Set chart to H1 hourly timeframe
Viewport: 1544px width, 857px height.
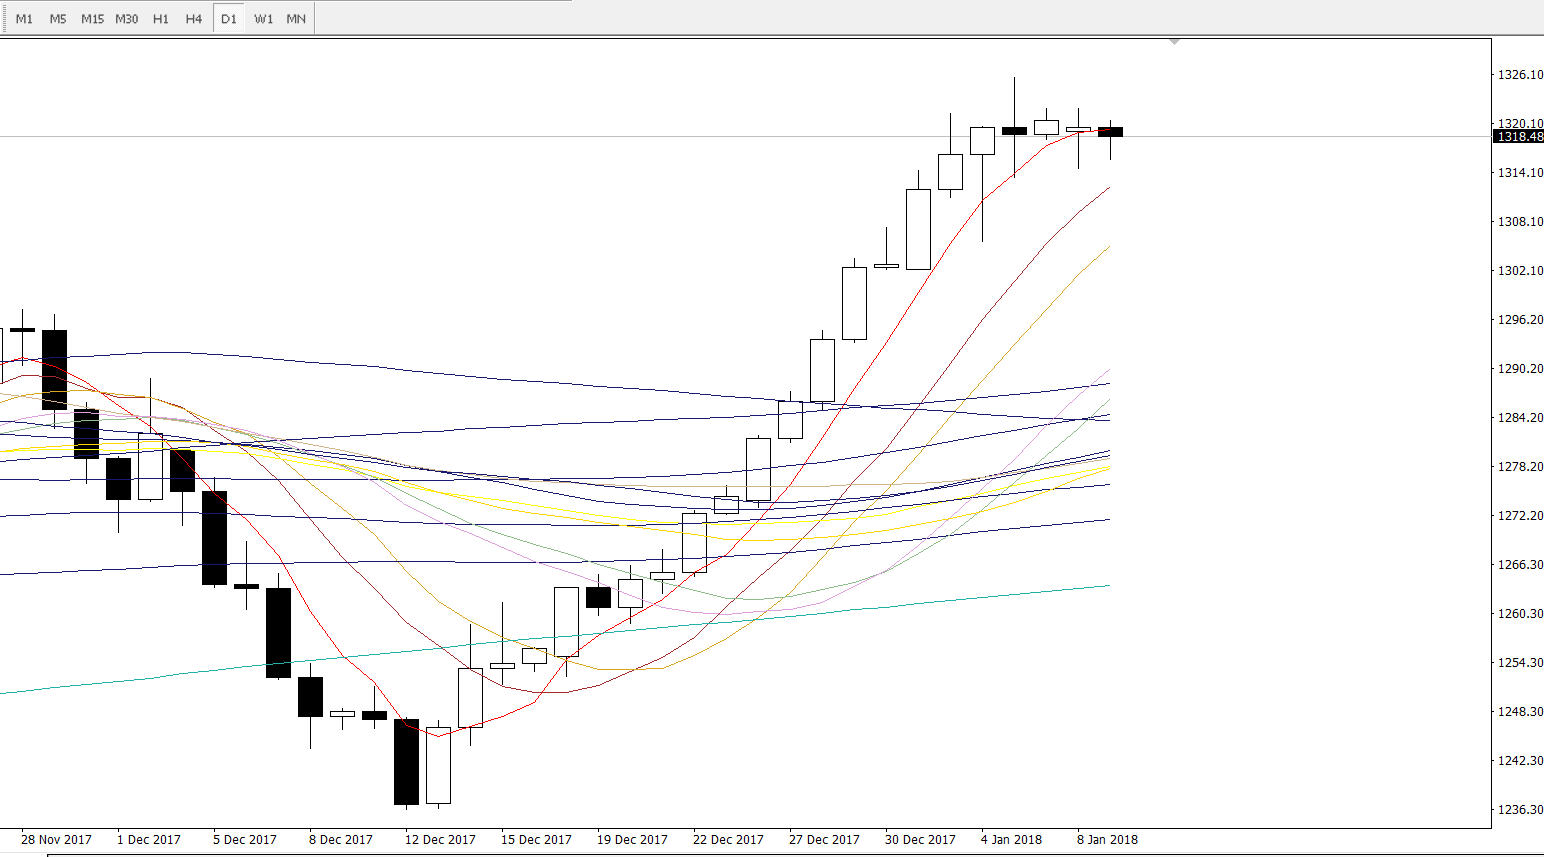pos(161,19)
